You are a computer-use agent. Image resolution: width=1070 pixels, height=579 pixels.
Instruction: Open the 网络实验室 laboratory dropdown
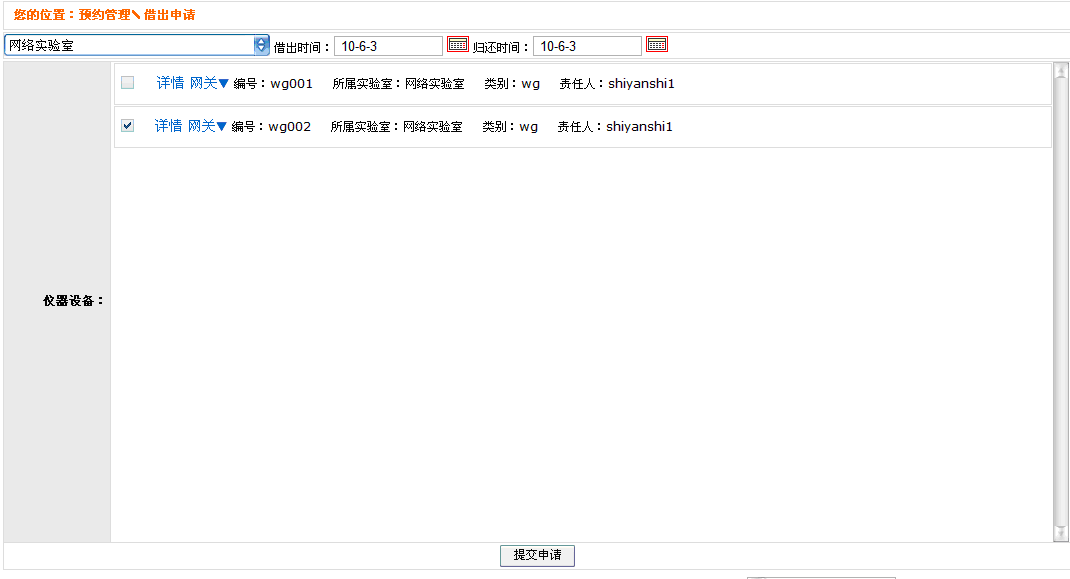point(136,45)
